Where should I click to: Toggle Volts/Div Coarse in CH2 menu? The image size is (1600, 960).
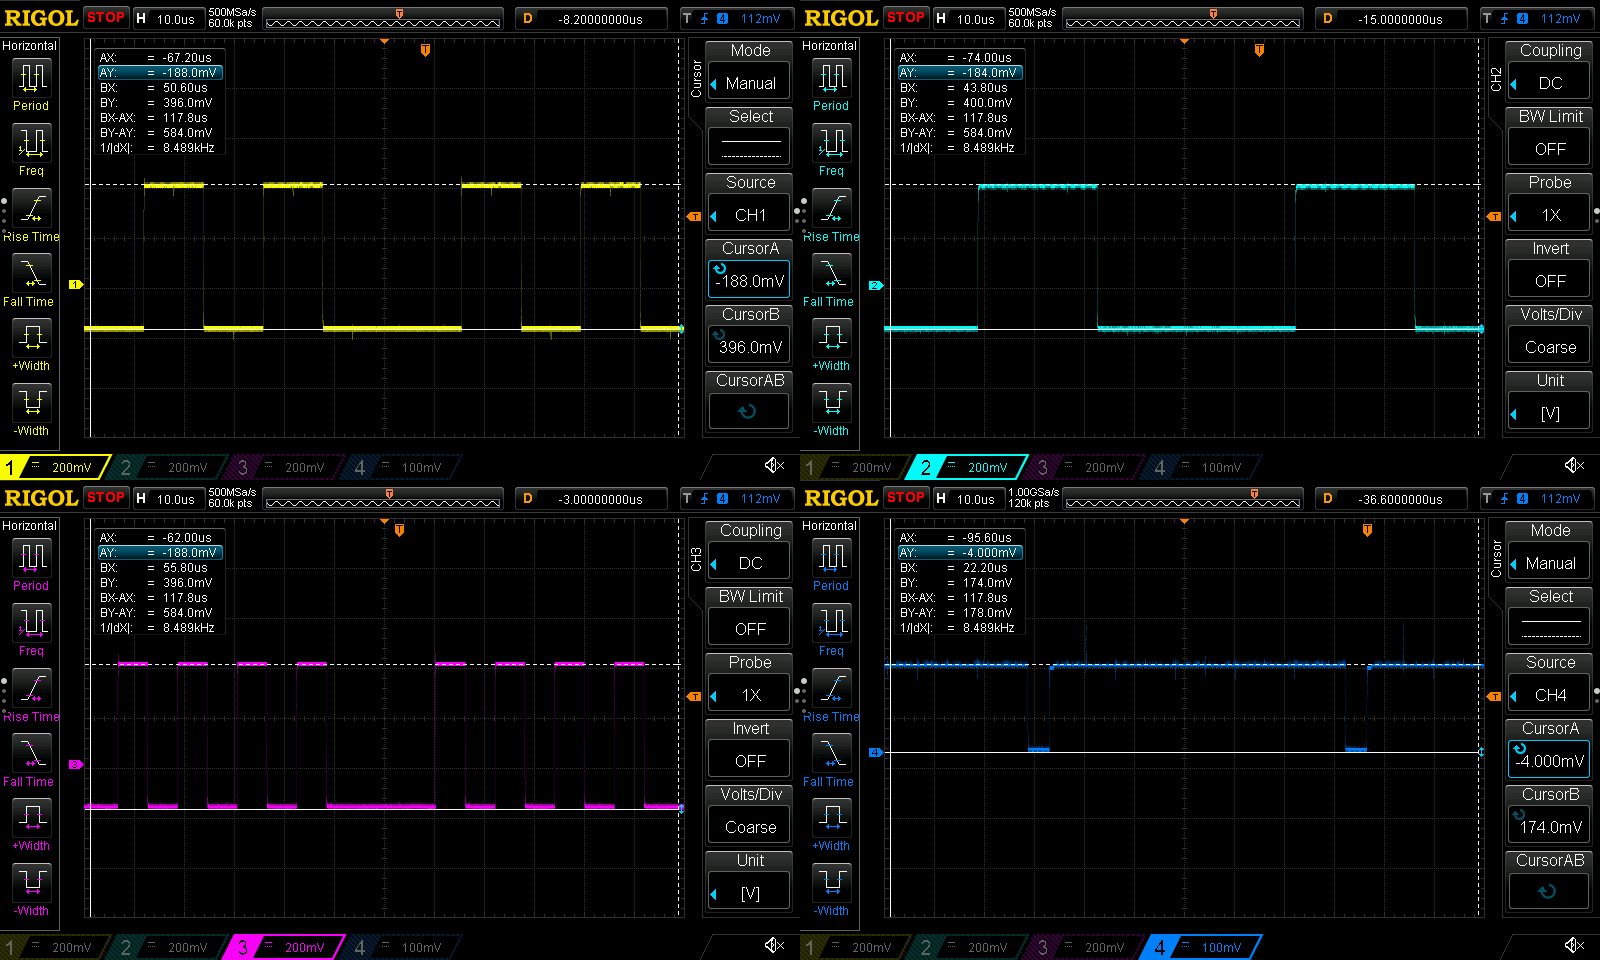pos(1549,334)
